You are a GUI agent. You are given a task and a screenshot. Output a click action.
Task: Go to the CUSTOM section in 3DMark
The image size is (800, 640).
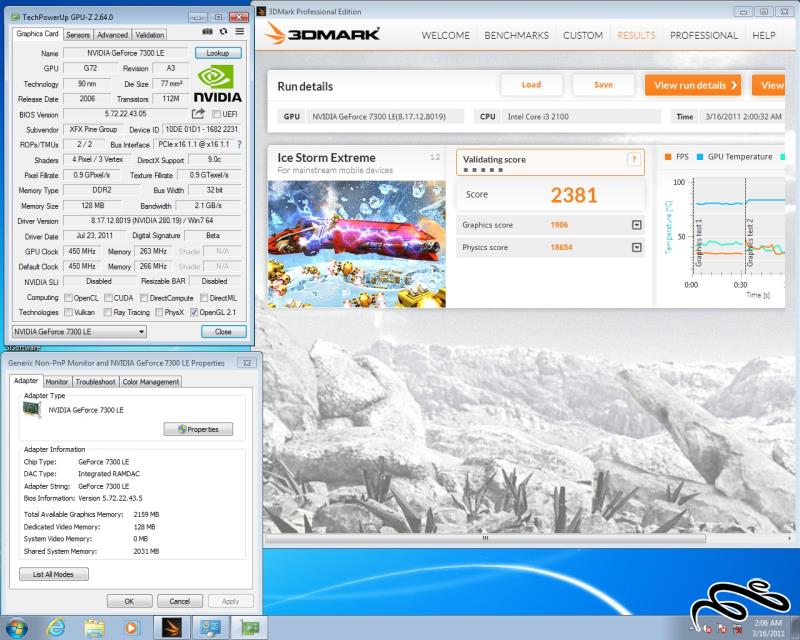coord(583,35)
